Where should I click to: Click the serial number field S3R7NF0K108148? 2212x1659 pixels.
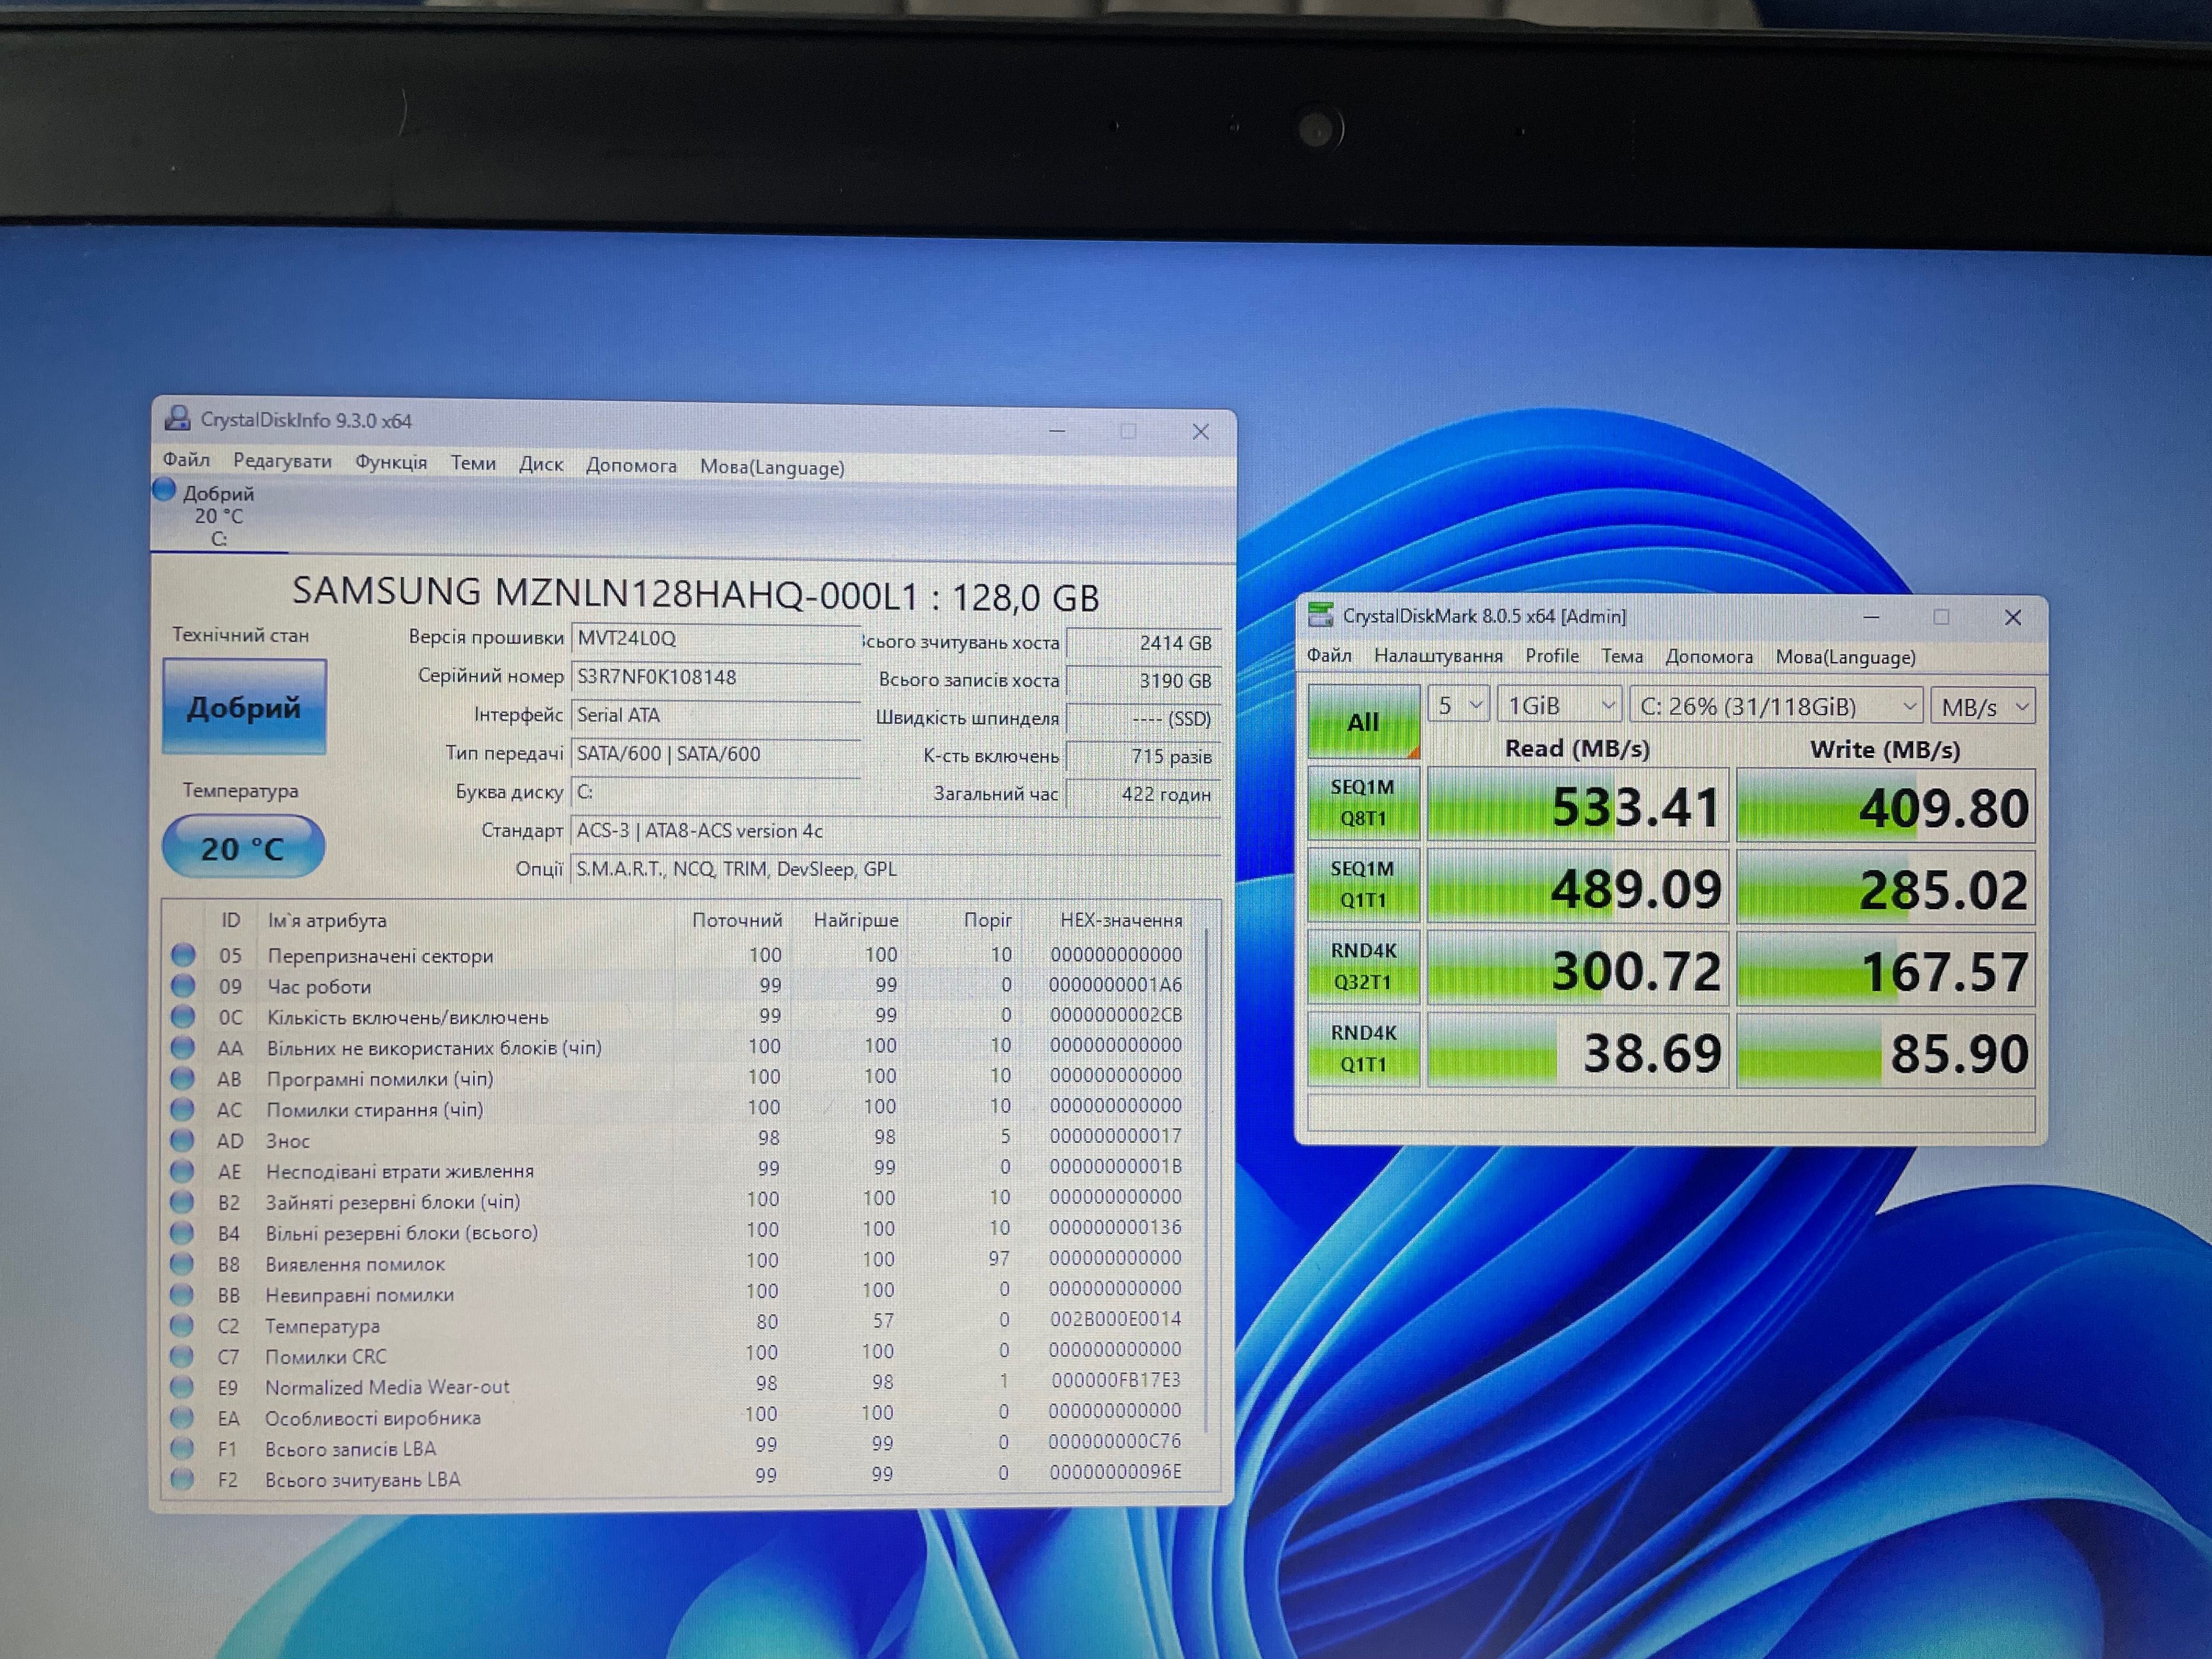click(x=715, y=677)
